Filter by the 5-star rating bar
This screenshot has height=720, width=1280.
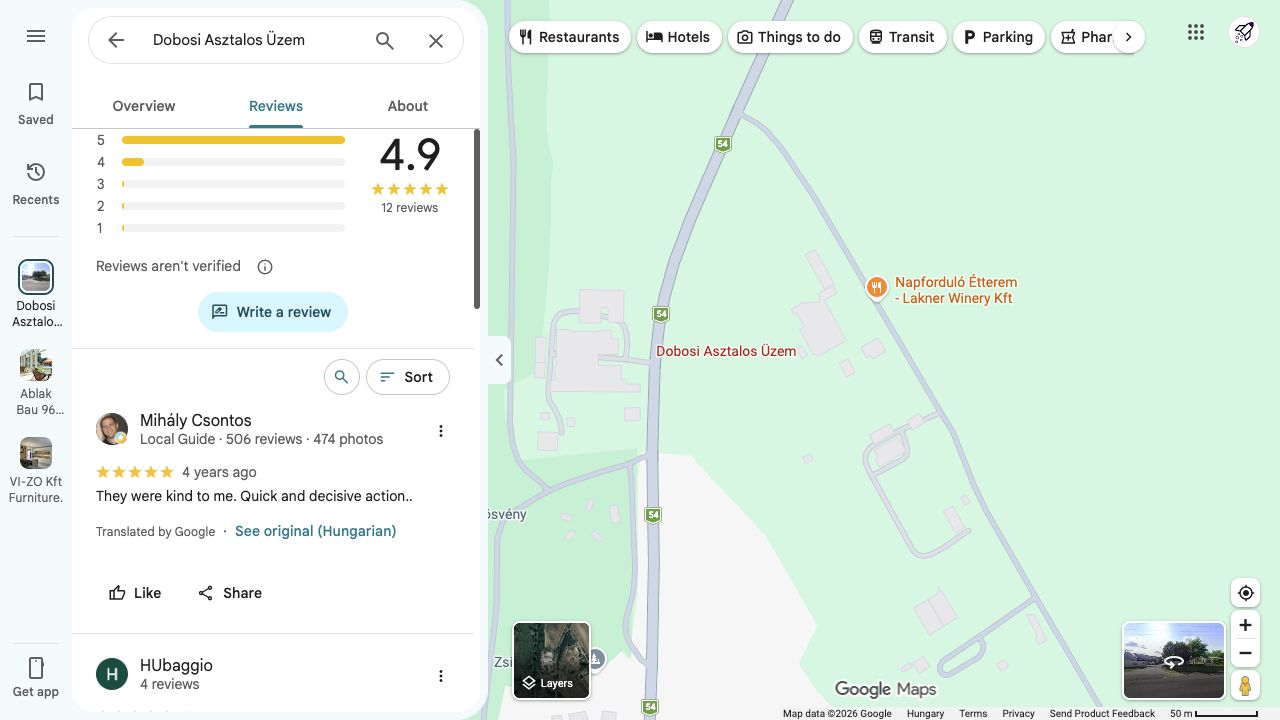(220, 140)
